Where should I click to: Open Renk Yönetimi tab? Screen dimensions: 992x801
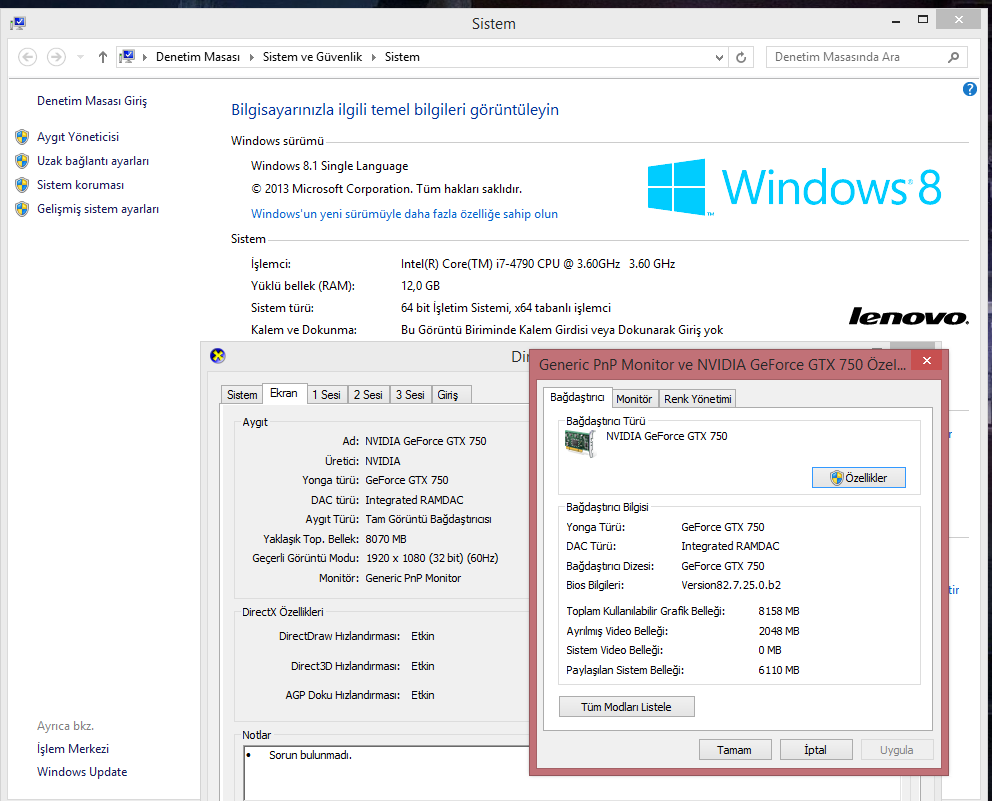[x=698, y=399]
